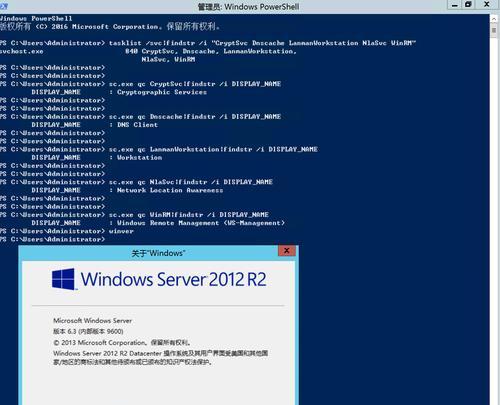Click the PowerShell vertical scrollbar thumb
The image size is (500, 405).
pos(494,31)
